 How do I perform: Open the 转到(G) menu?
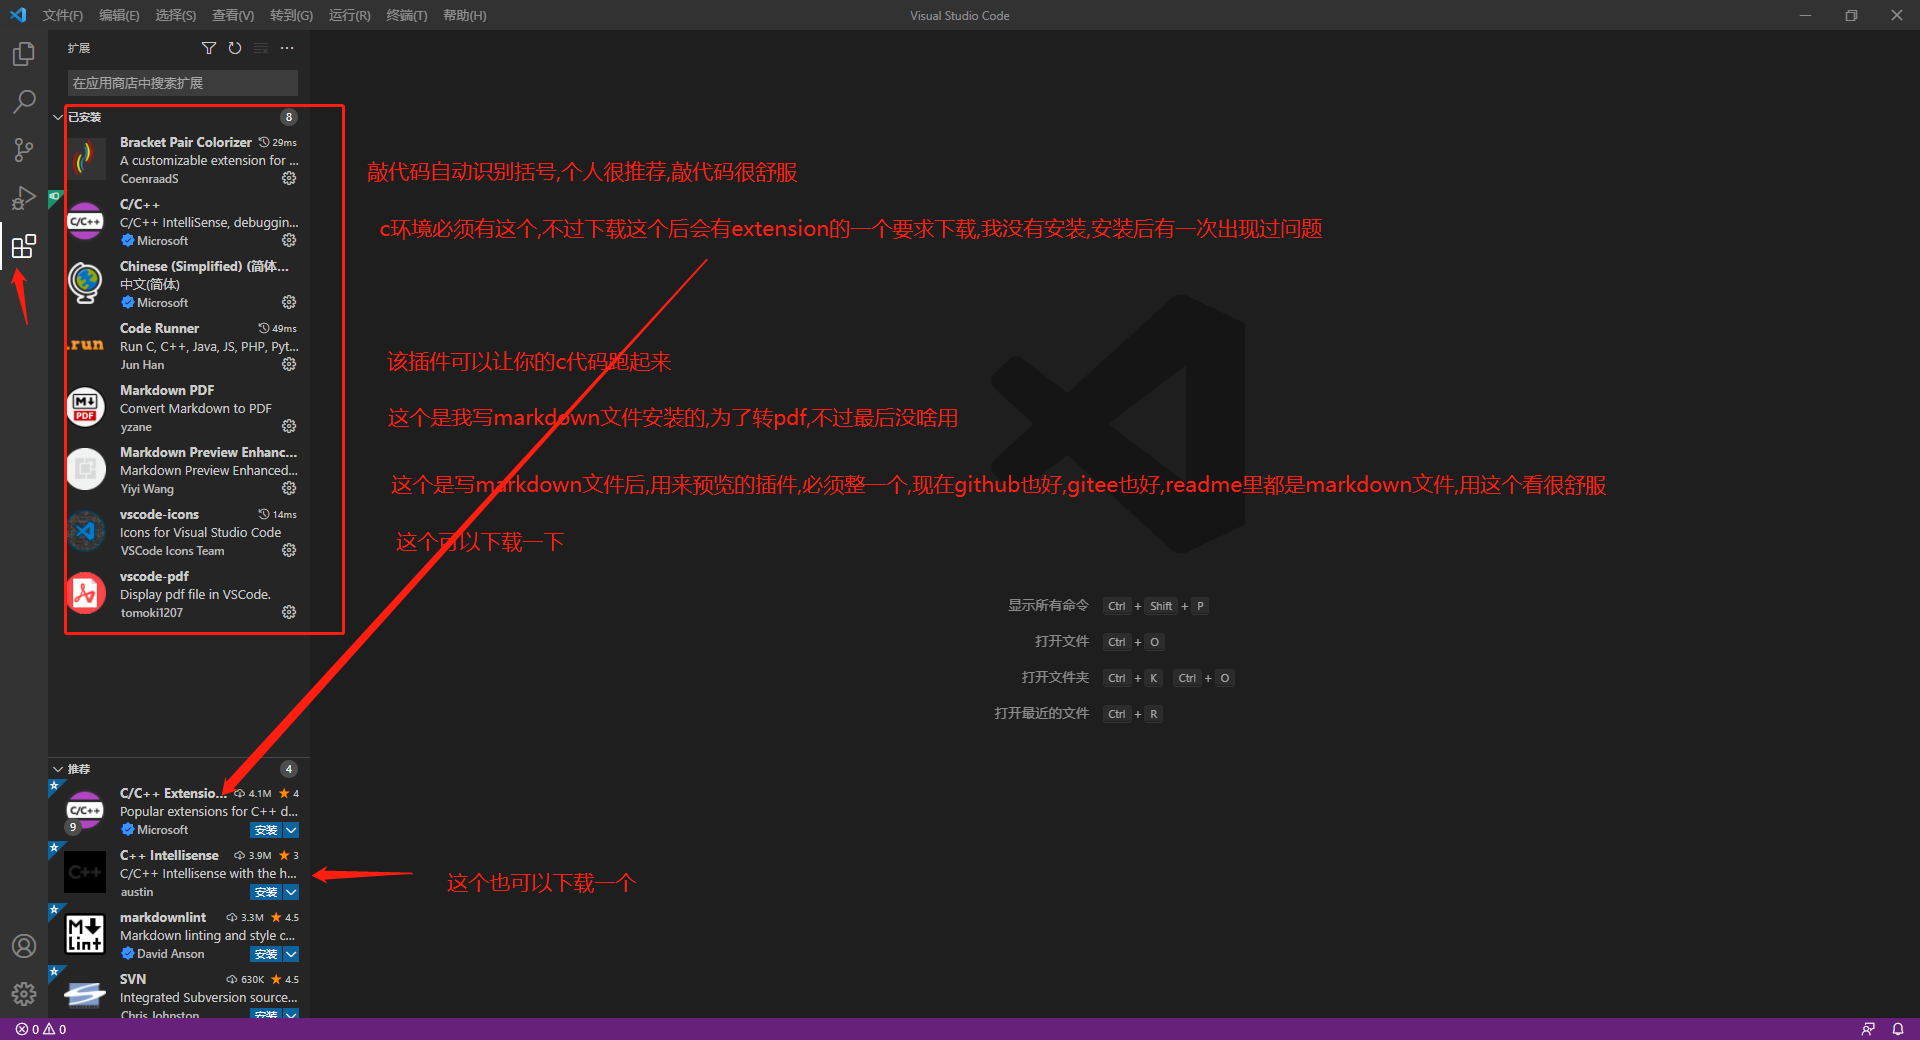click(291, 15)
